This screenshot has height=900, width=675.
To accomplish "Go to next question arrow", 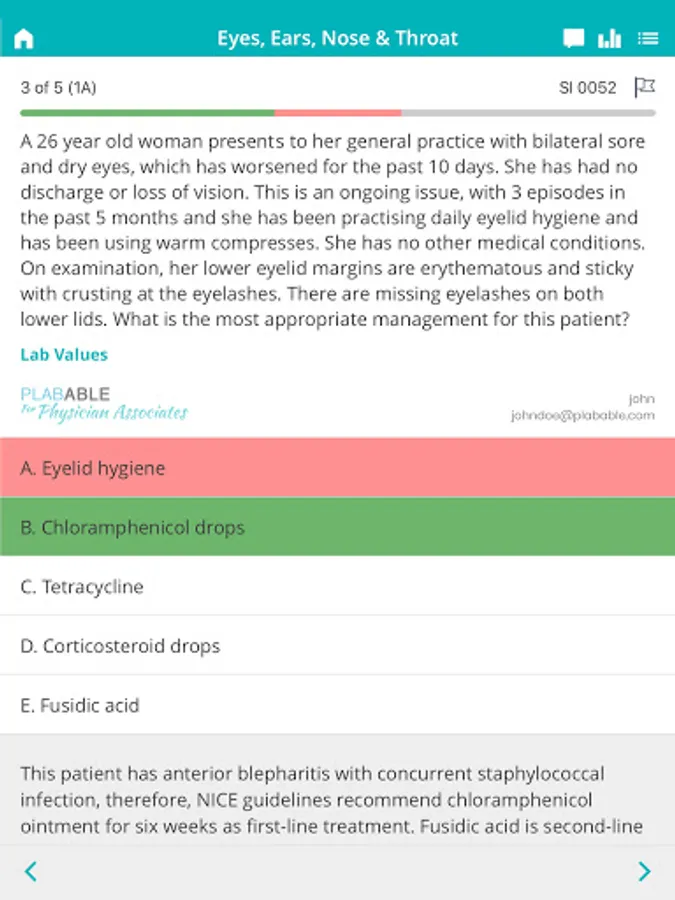I will pos(644,871).
